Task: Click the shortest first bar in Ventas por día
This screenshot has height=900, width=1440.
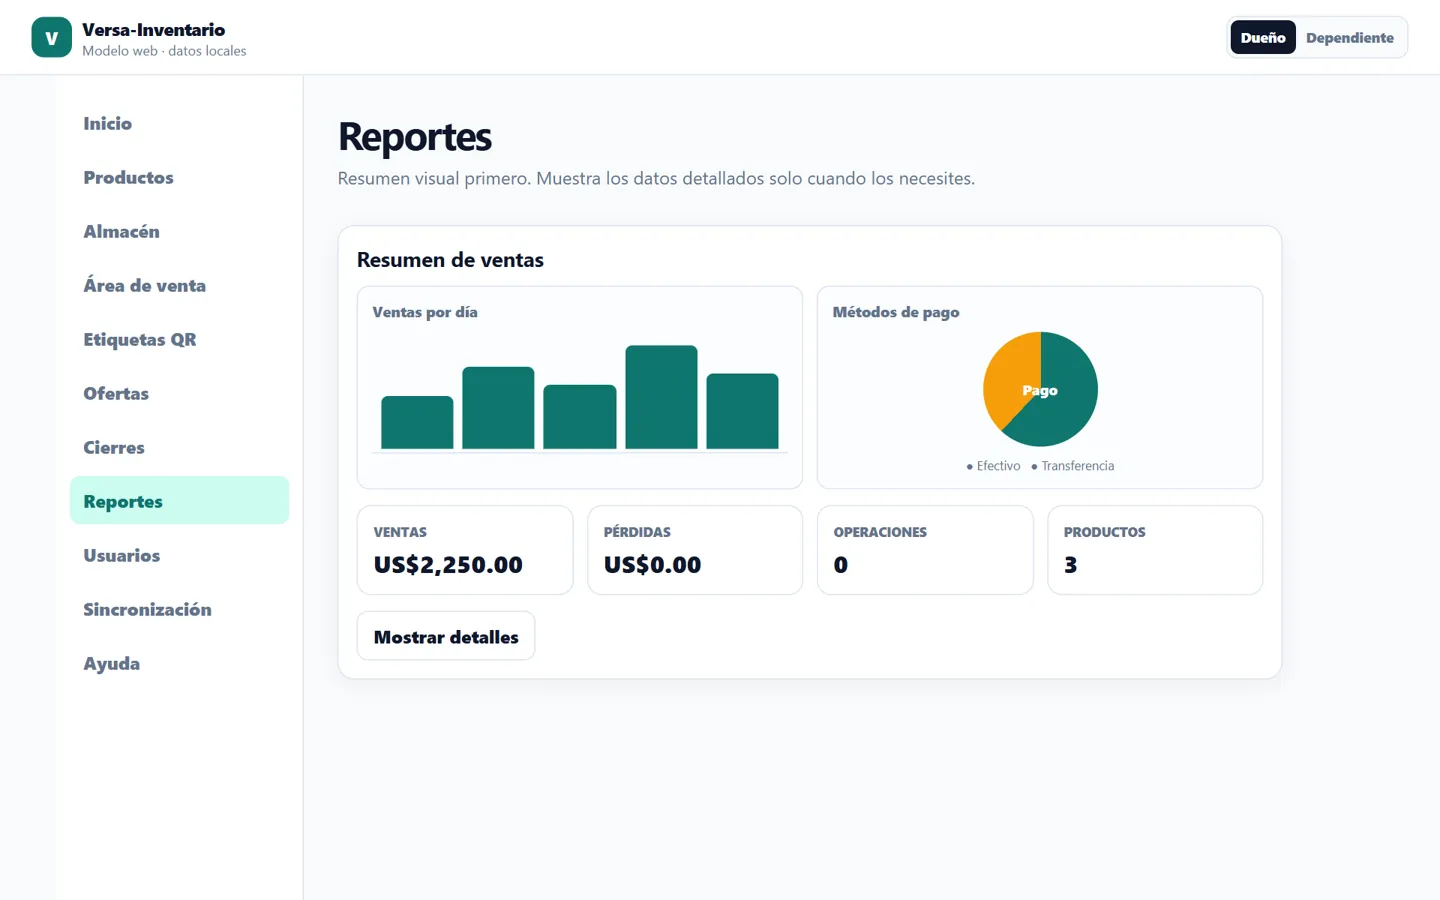Action: click(x=417, y=422)
